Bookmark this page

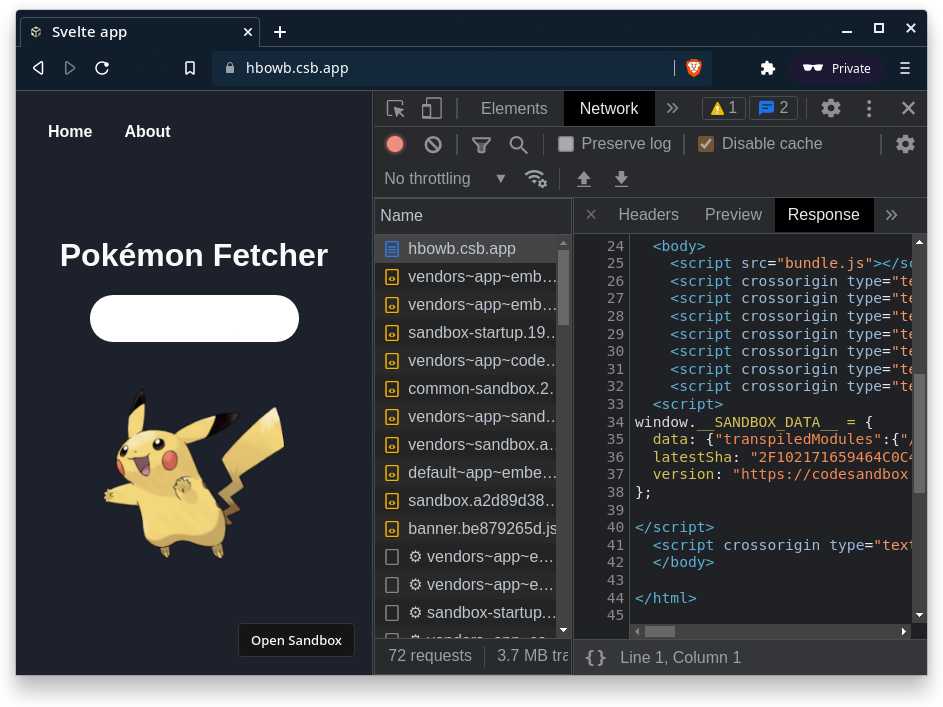(x=190, y=69)
